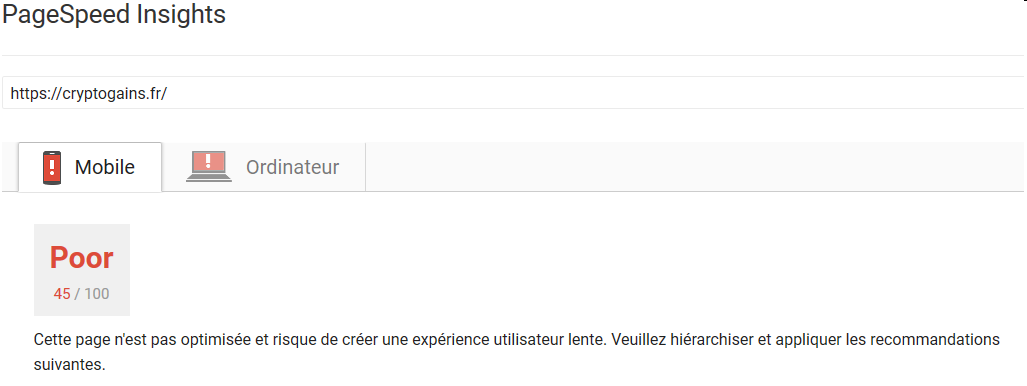
Task: Select the exclamation mark on the laptop screen
Action: 208,161
